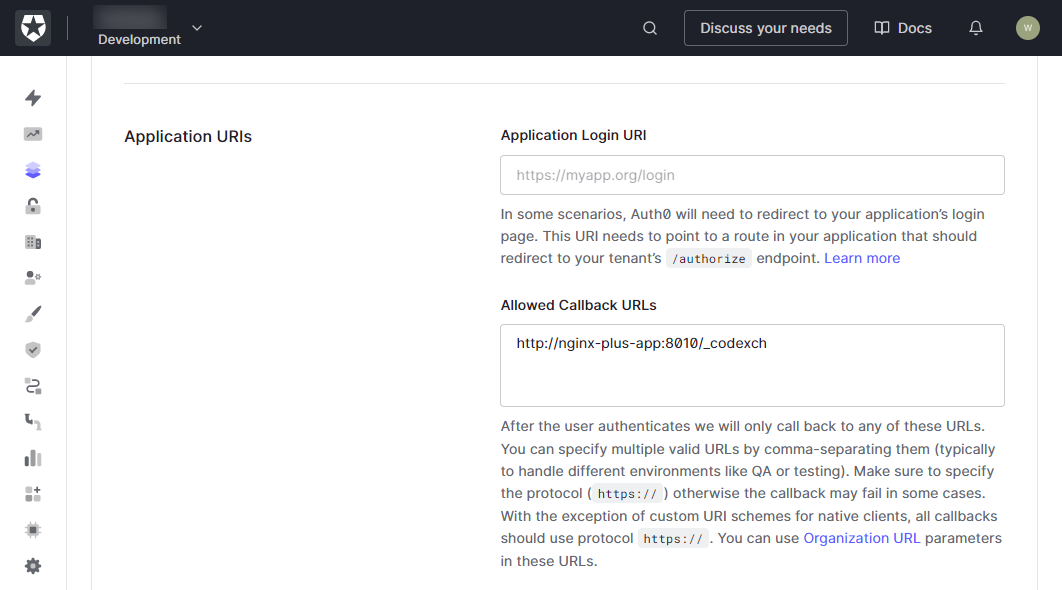Image resolution: width=1062 pixels, height=590 pixels.
Task: Open the Branding paintbrush icon
Action: pyautogui.click(x=33, y=313)
